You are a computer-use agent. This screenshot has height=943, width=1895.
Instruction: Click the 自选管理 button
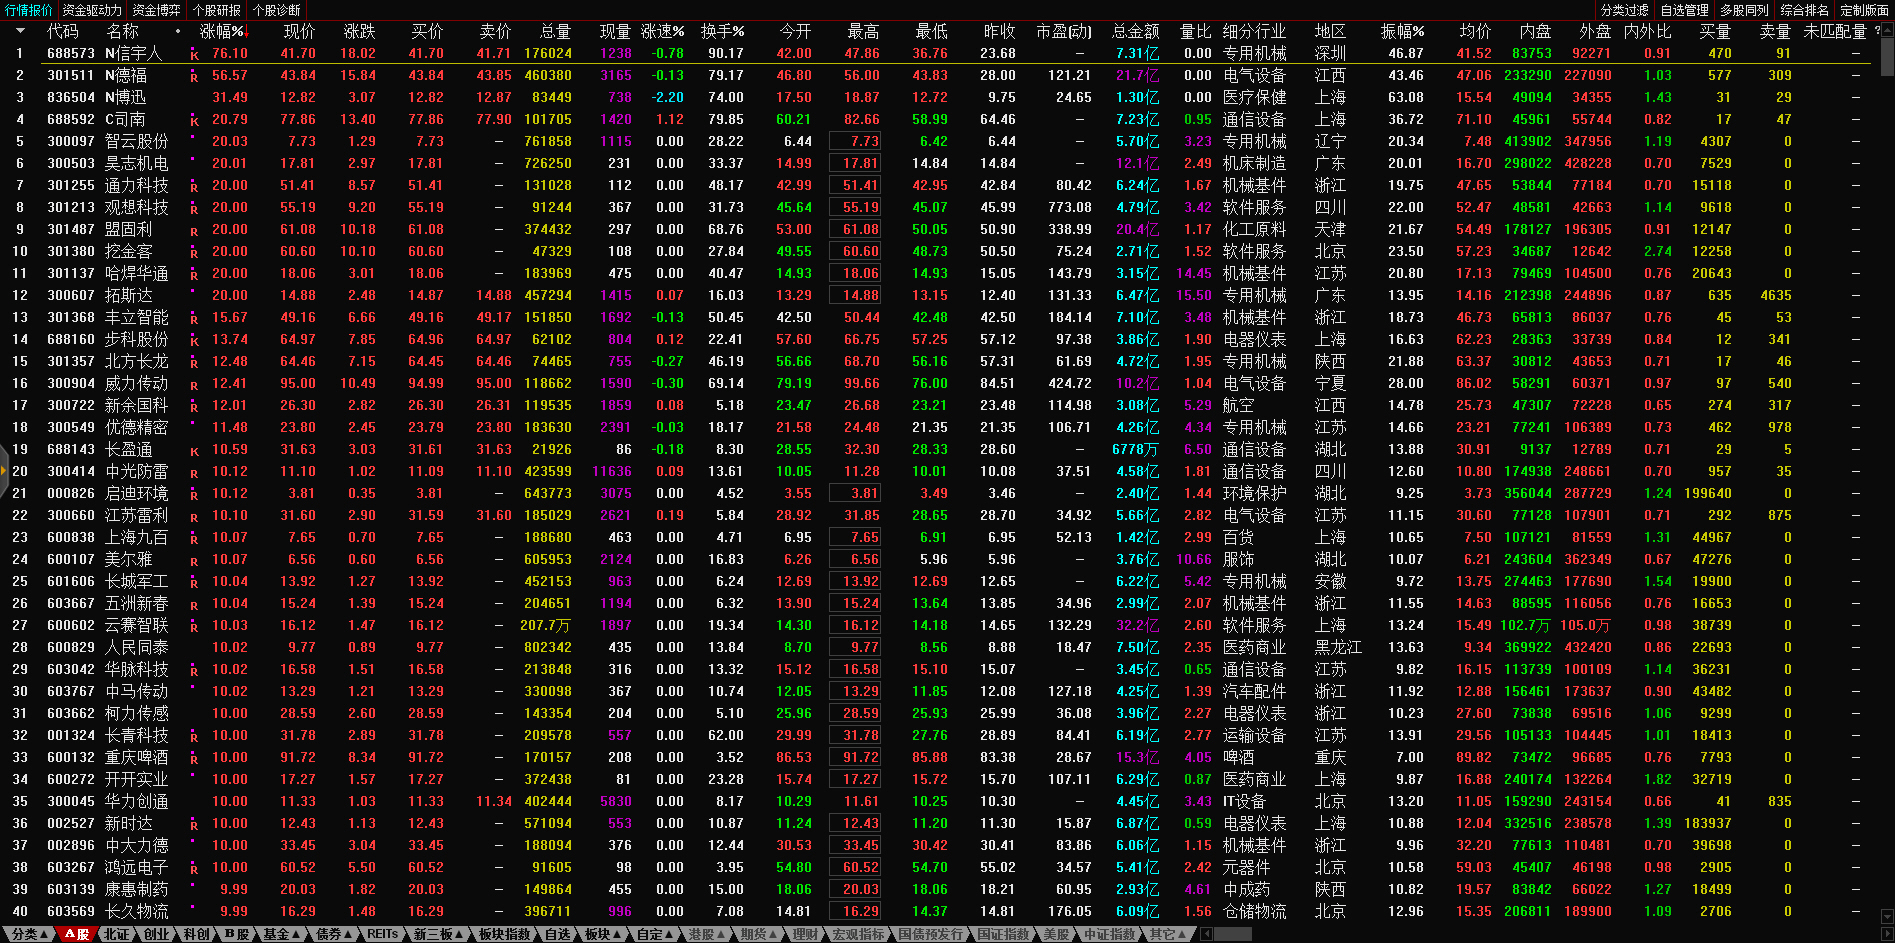pos(1684,10)
